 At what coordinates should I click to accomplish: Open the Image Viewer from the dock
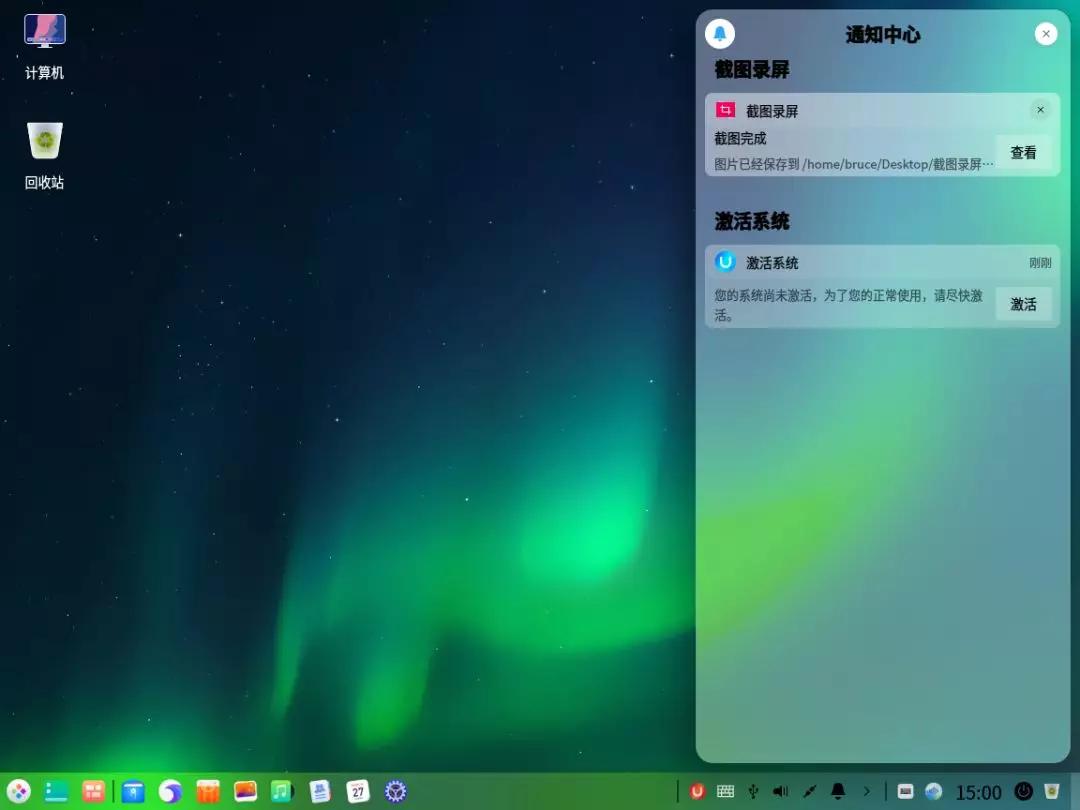(x=244, y=791)
